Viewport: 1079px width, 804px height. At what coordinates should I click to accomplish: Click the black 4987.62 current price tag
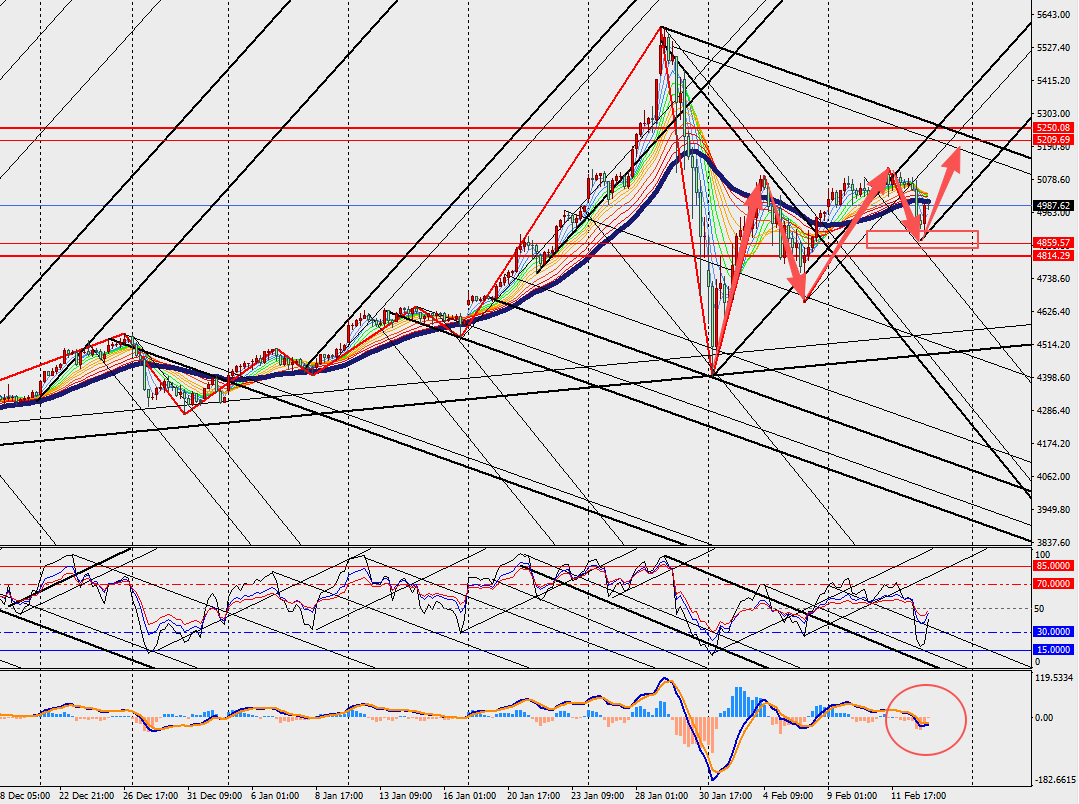tap(1054, 205)
